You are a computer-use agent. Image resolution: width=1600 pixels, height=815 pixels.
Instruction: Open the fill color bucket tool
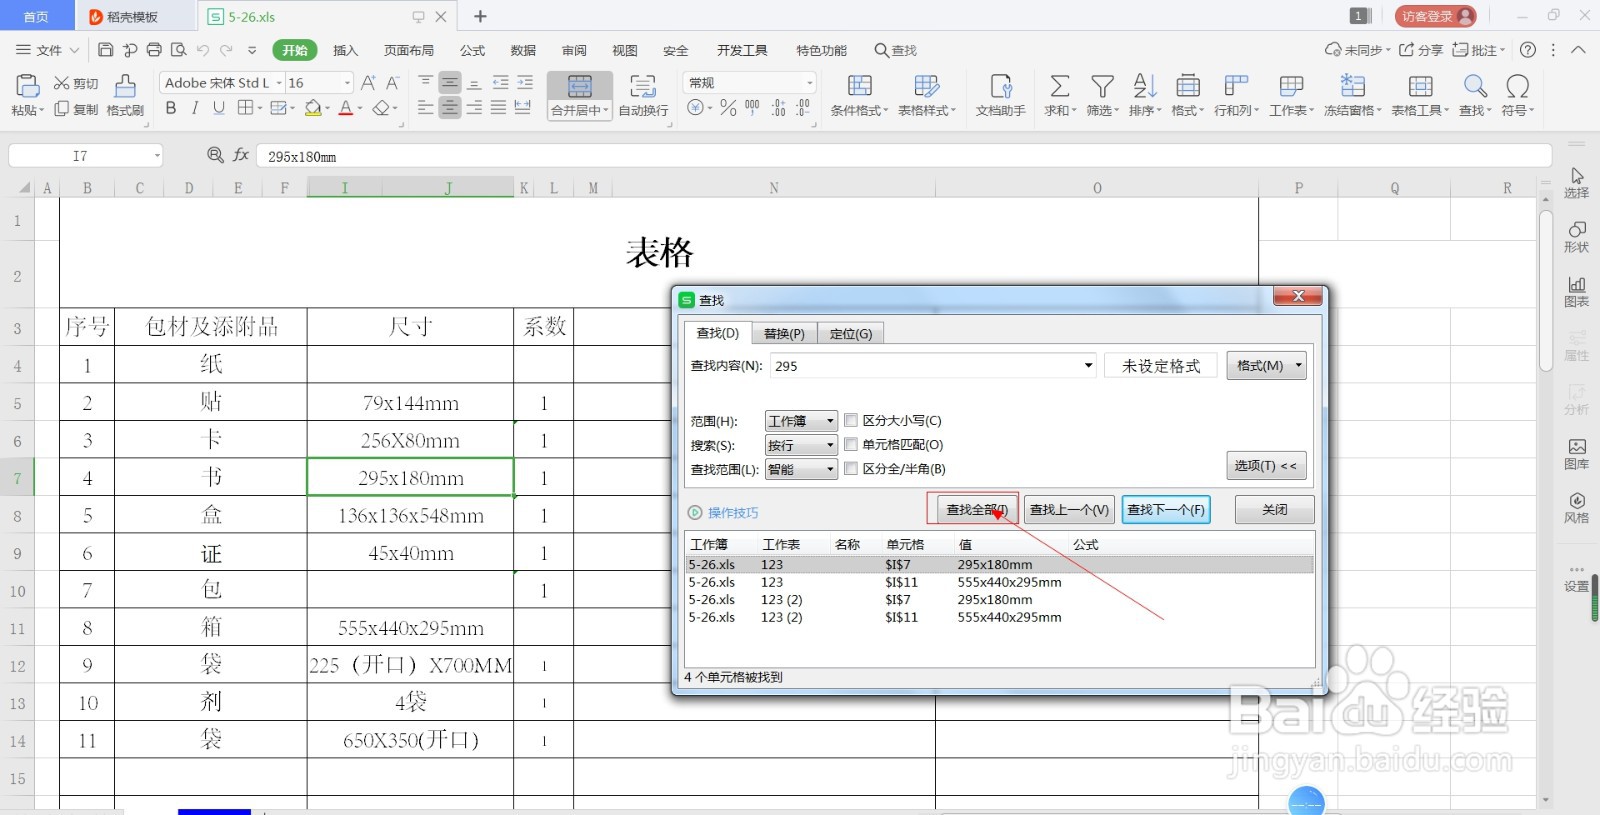[313, 108]
